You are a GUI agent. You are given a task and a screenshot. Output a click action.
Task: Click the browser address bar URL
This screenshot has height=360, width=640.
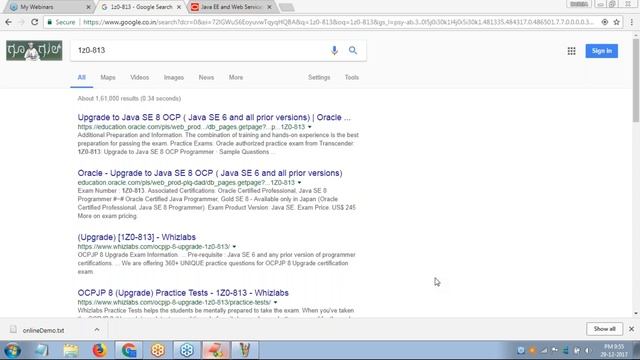click(338, 22)
